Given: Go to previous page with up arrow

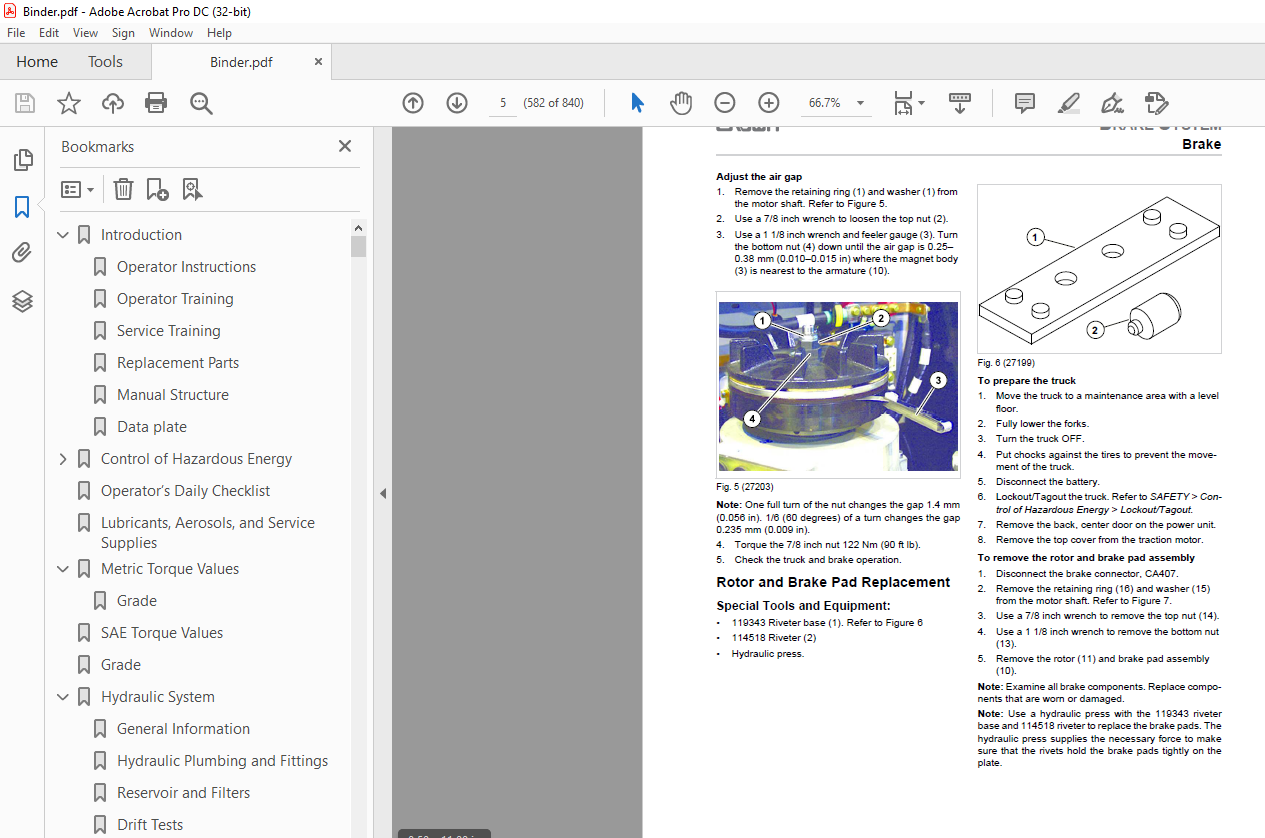Looking at the screenshot, I should tap(413, 103).
